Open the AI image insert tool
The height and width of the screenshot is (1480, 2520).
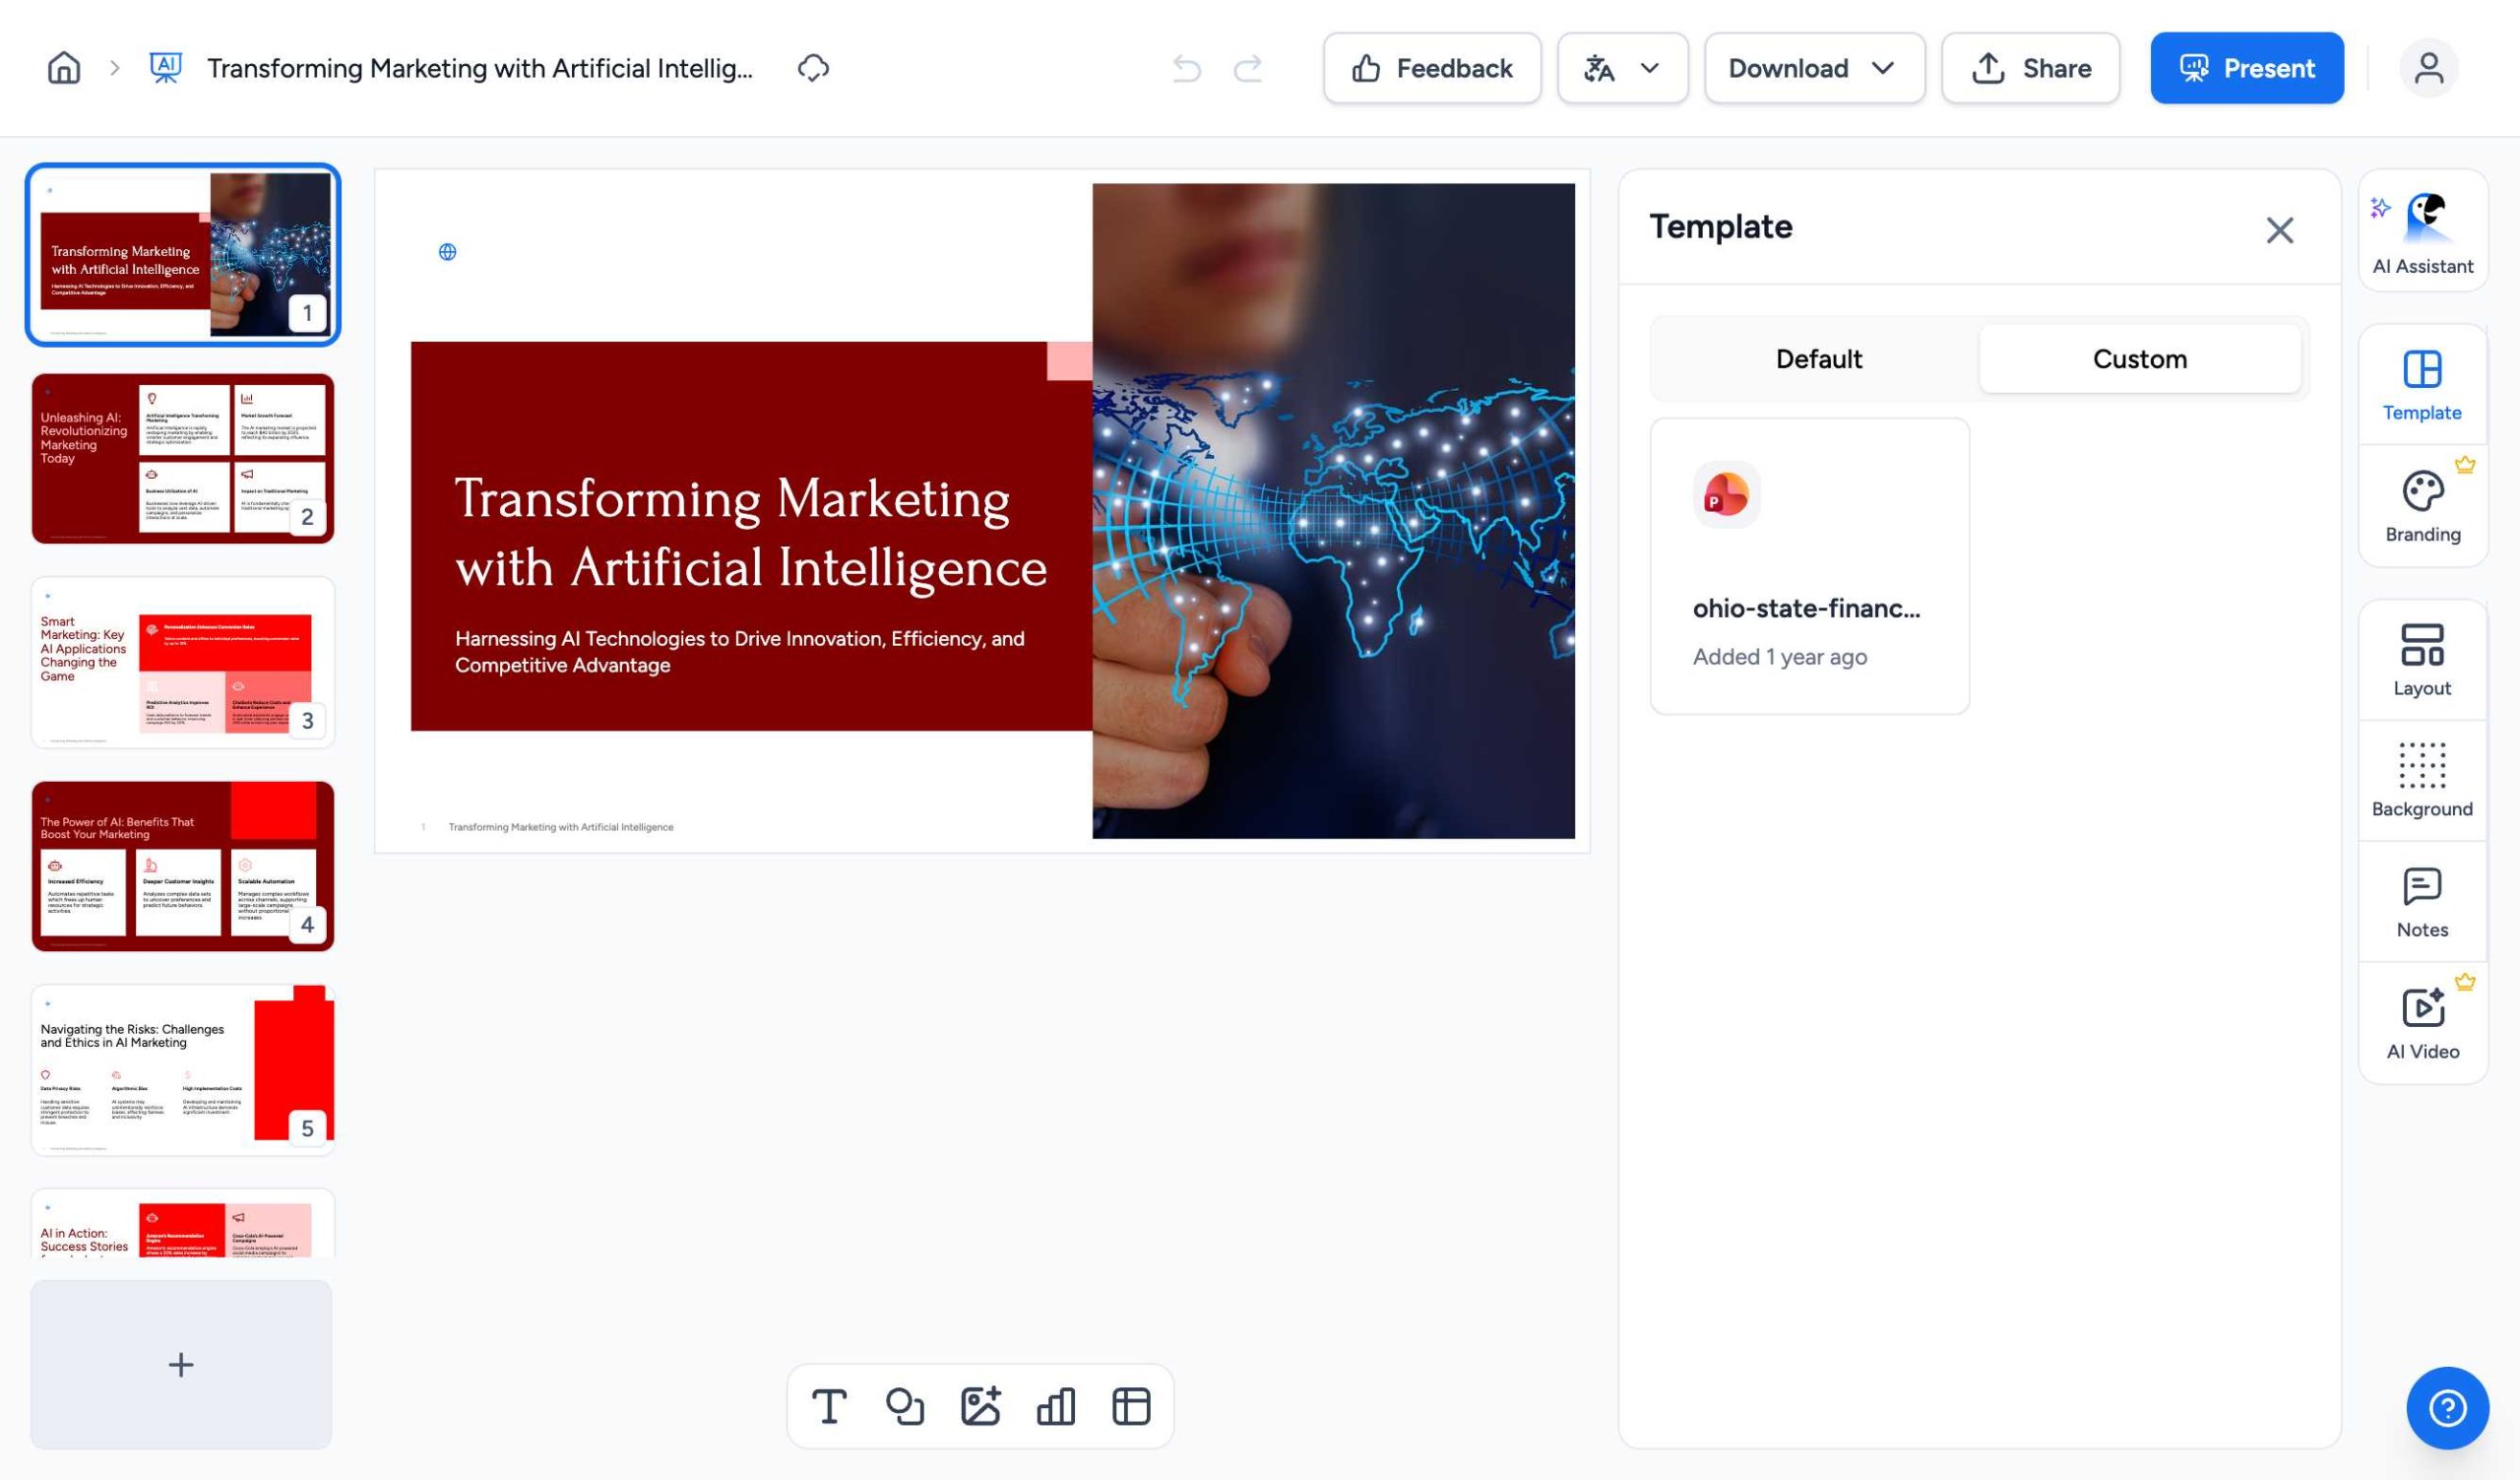(980, 1406)
